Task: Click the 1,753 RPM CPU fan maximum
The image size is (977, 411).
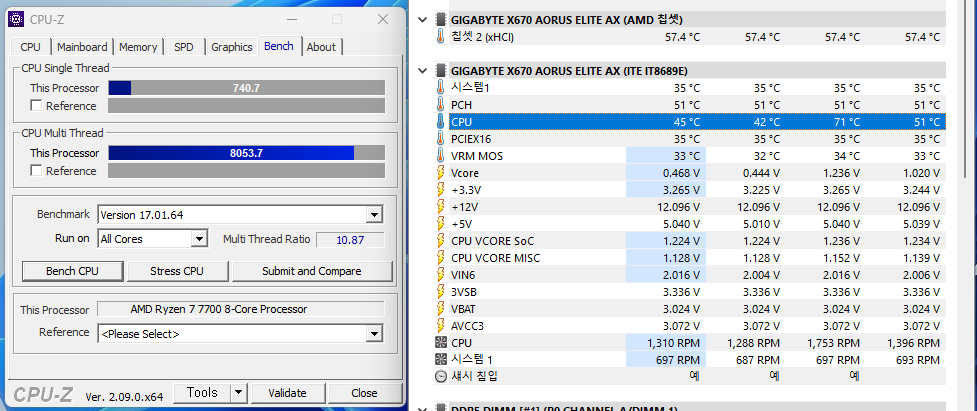Action: (x=834, y=342)
